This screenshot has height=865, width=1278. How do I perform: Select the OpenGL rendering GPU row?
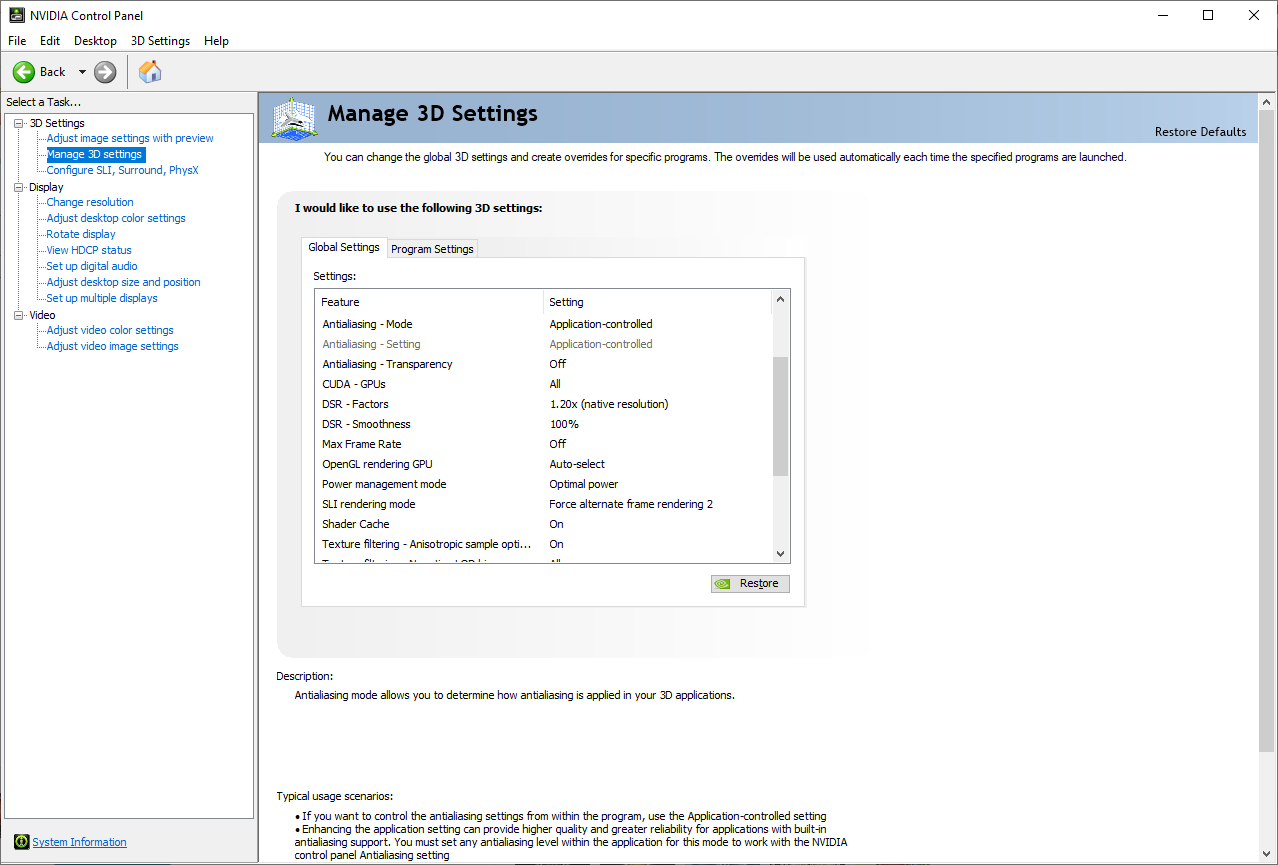[543, 464]
